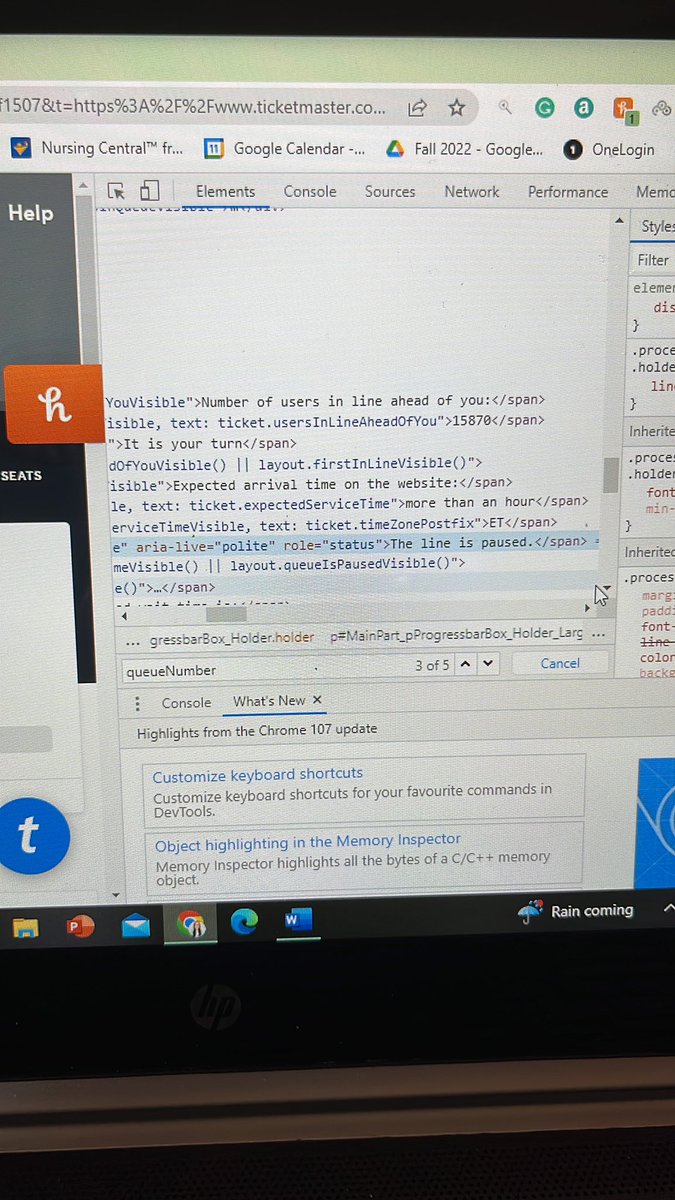Go to previous search result arrow
This screenshot has height=1200, width=675.
click(466, 664)
